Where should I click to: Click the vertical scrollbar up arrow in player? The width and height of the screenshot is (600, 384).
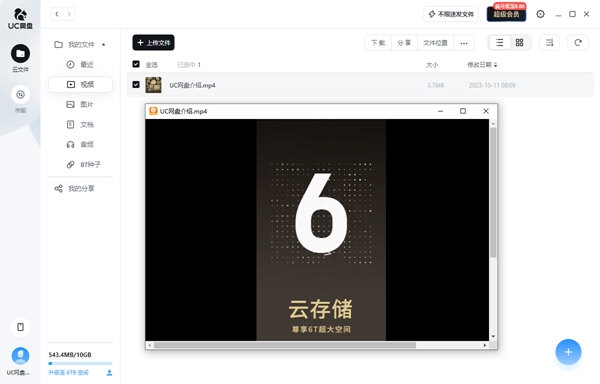click(x=493, y=123)
